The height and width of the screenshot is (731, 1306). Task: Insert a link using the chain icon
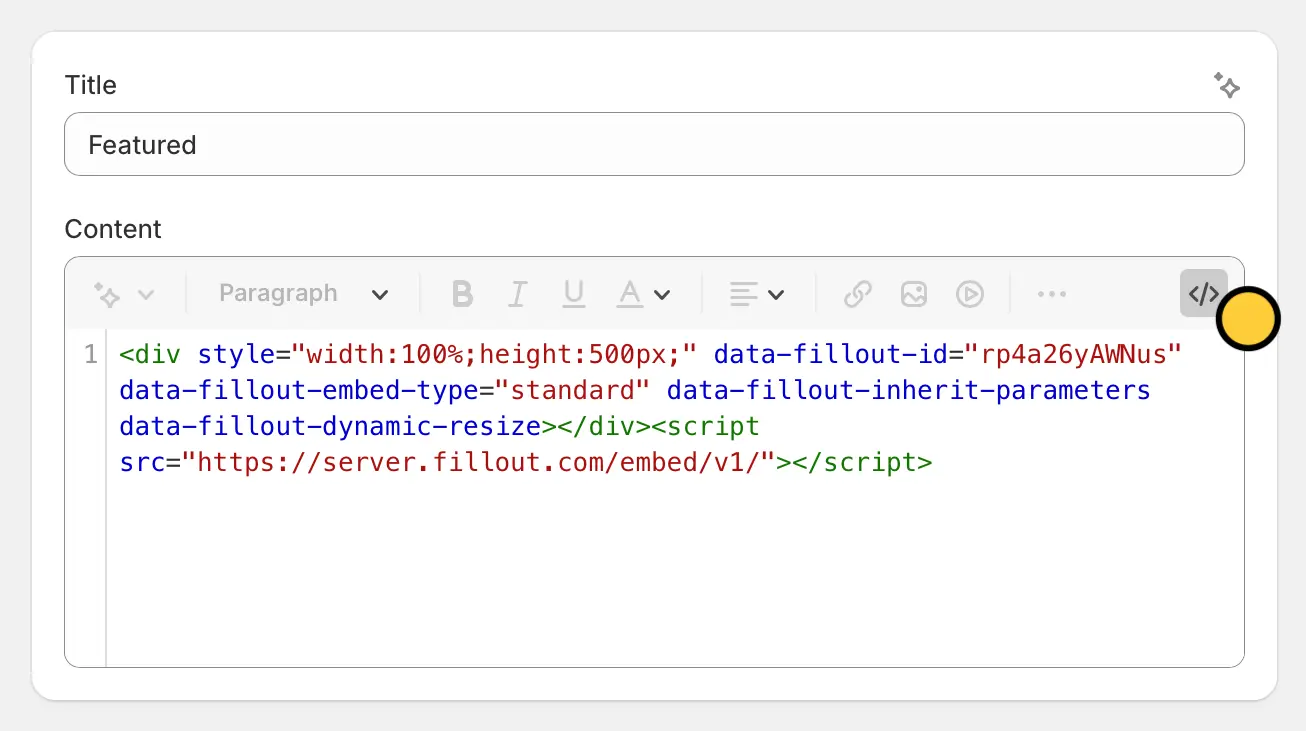857,294
